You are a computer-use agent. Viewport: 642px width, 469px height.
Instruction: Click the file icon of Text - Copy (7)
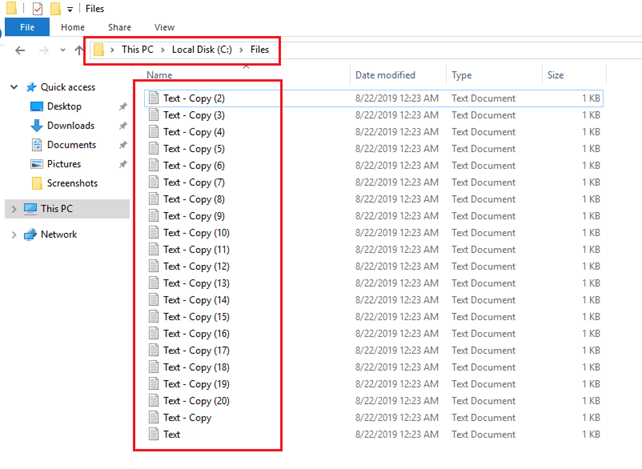pos(154,182)
